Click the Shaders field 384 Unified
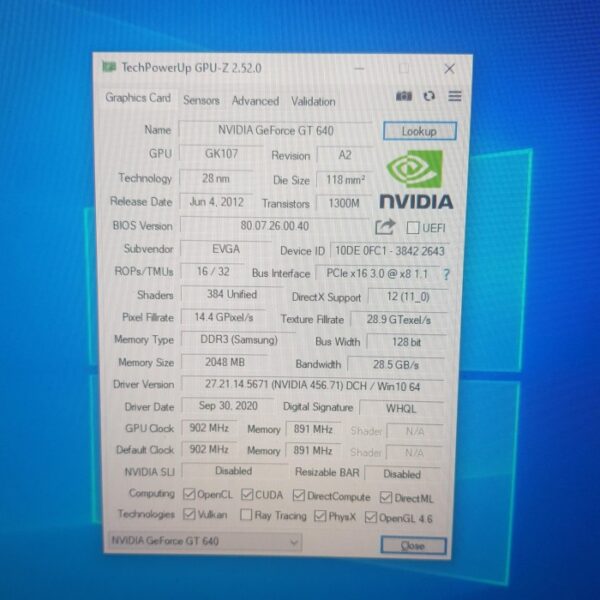The width and height of the screenshot is (600, 600). (232, 294)
